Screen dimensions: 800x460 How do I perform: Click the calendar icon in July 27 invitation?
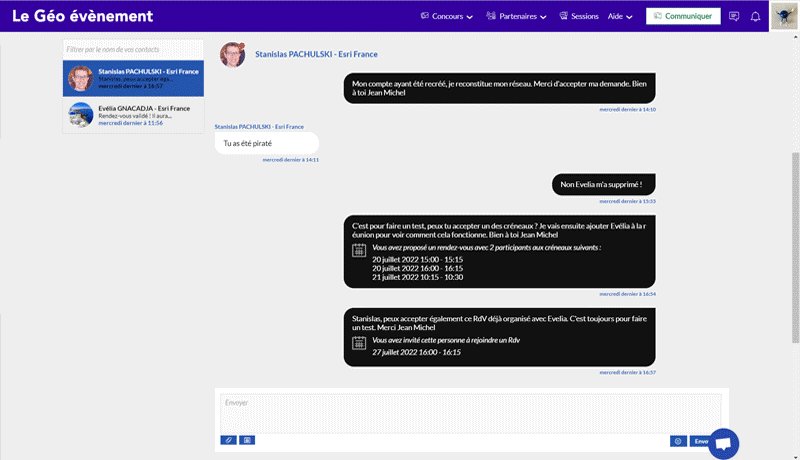point(359,345)
